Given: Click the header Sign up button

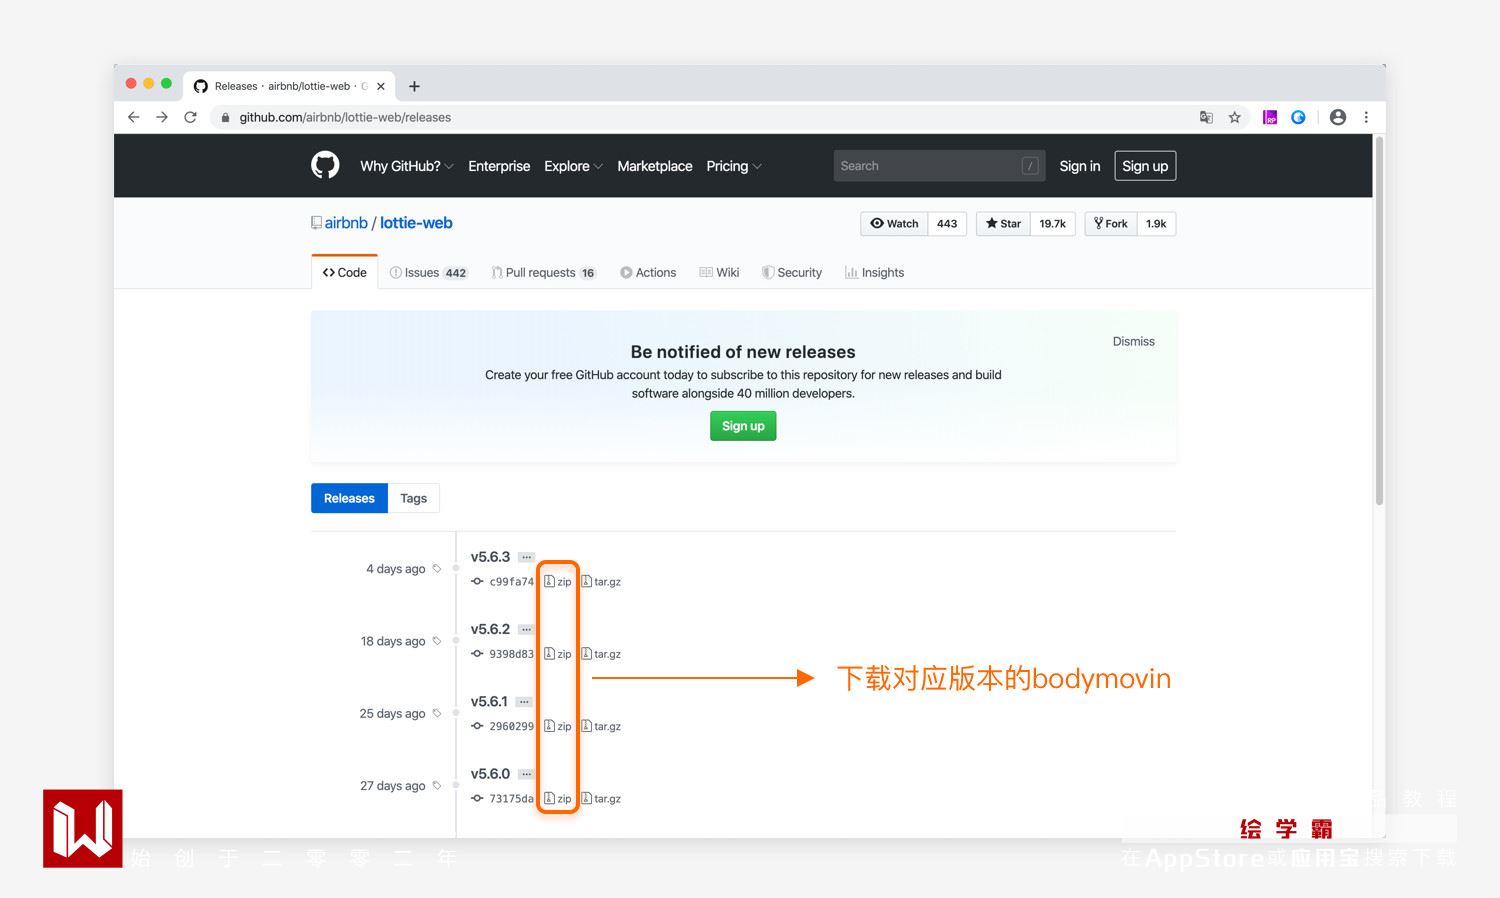Looking at the screenshot, I should click(1145, 166).
